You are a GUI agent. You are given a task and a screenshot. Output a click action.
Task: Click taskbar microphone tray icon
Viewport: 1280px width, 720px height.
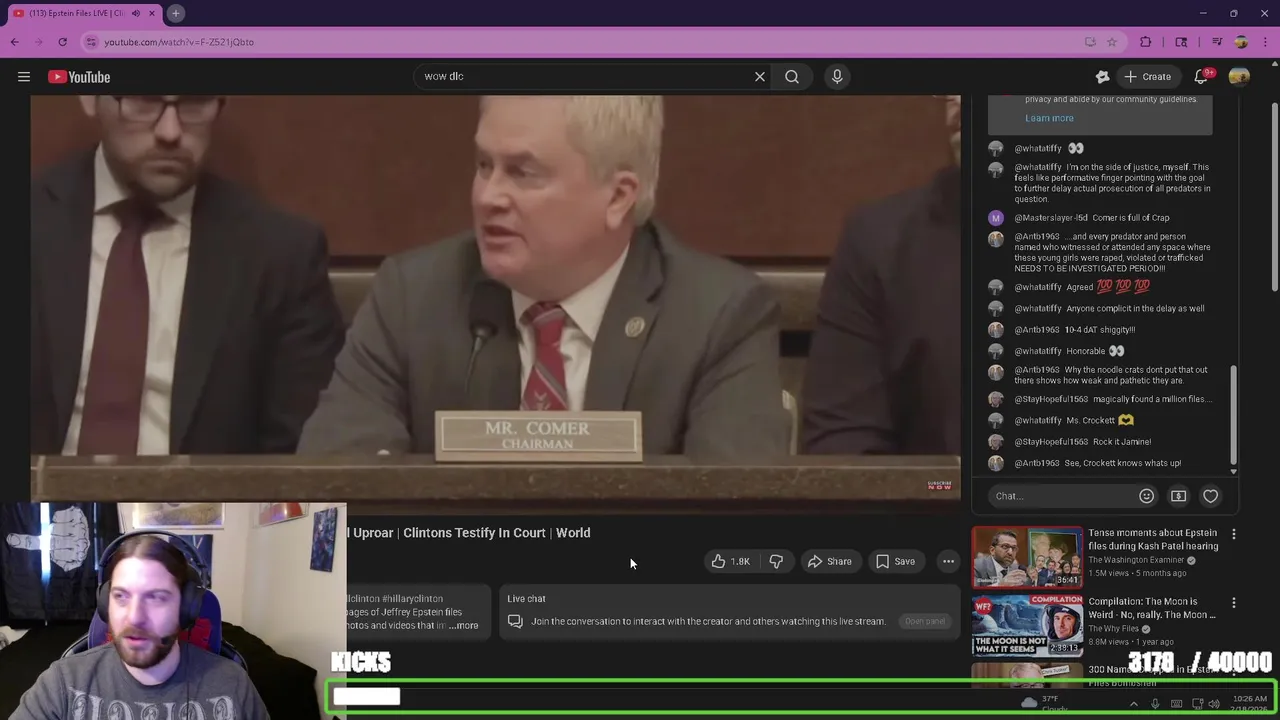(x=1155, y=704)
